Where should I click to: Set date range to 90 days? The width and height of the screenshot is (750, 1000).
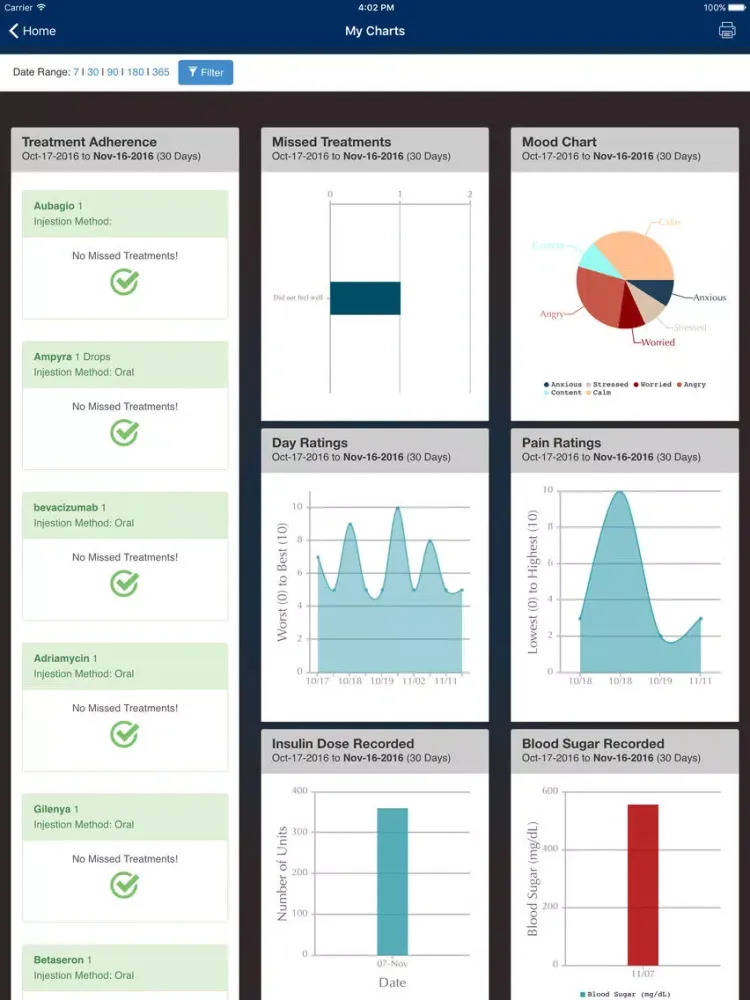(x=112, y=72)
